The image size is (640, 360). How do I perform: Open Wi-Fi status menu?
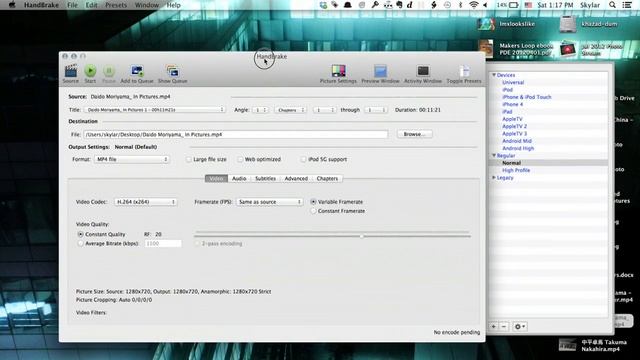(473, 5)
